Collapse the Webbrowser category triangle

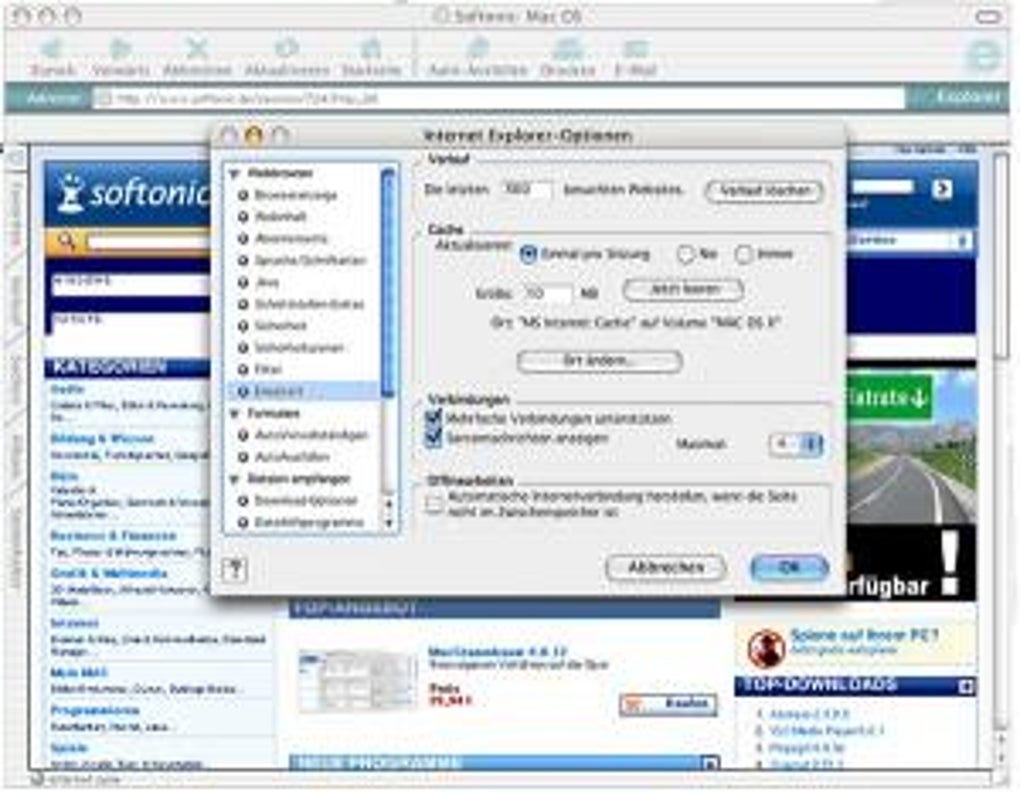[234, 174]
